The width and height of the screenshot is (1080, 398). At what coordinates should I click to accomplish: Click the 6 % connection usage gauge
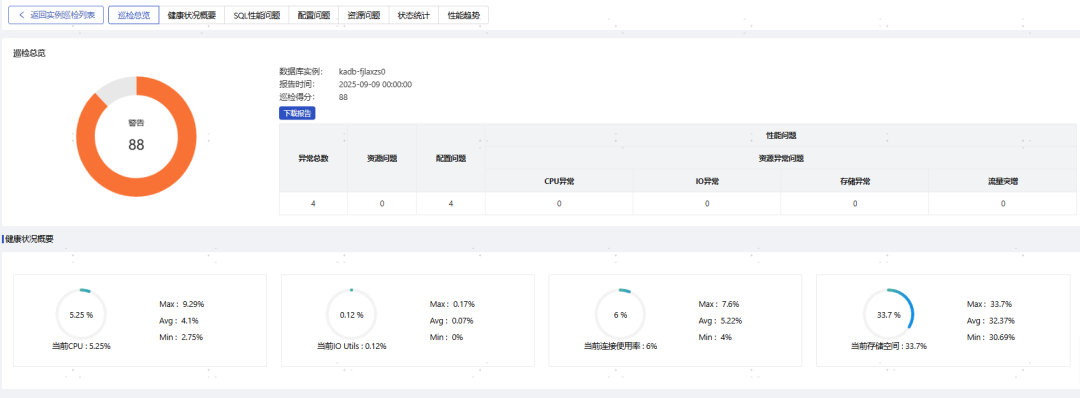620,314
